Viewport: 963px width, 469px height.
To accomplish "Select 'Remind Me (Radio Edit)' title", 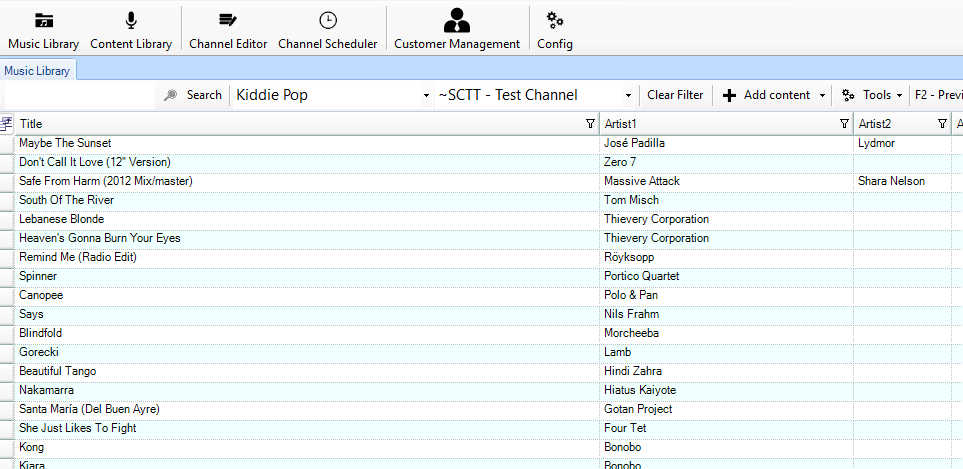I will point(78,257).
